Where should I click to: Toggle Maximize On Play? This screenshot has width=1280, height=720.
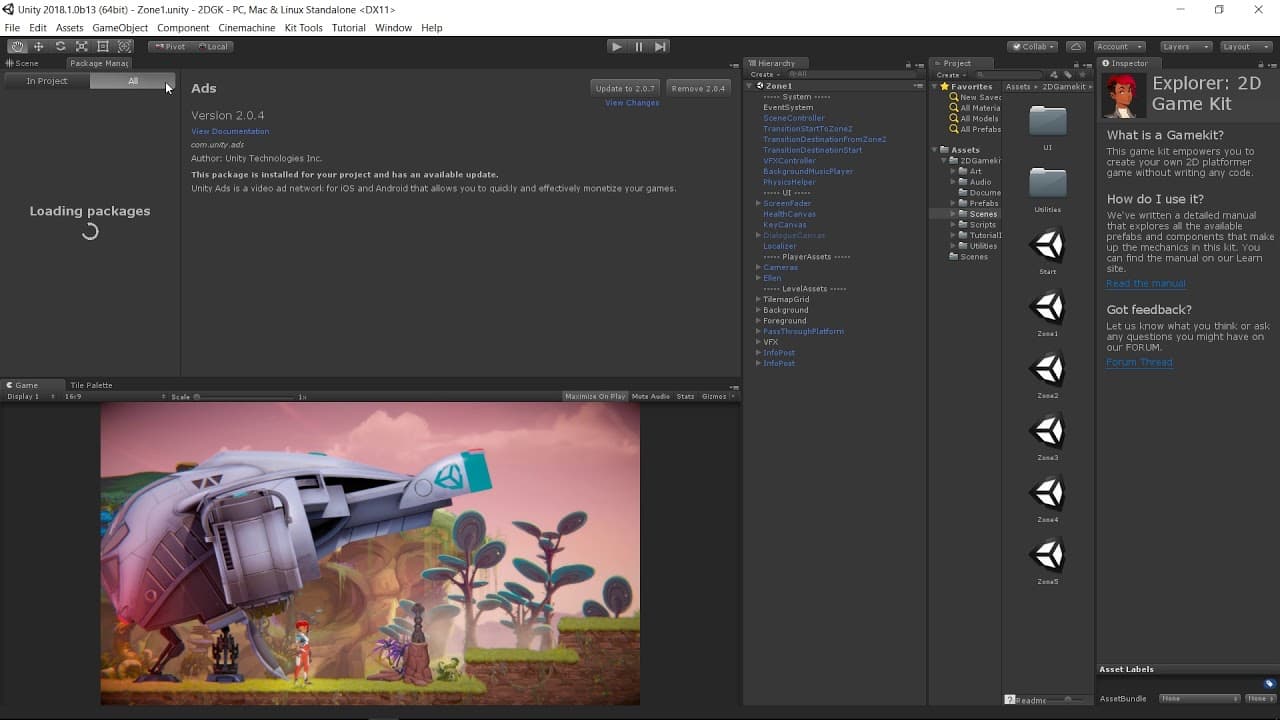click(595, 396)
